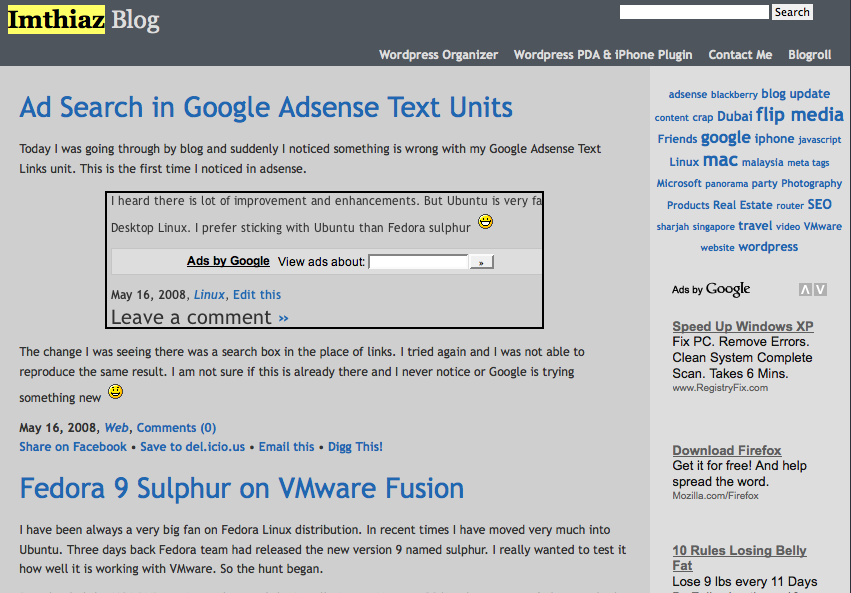Focus the blog search text field

[694, 12]
